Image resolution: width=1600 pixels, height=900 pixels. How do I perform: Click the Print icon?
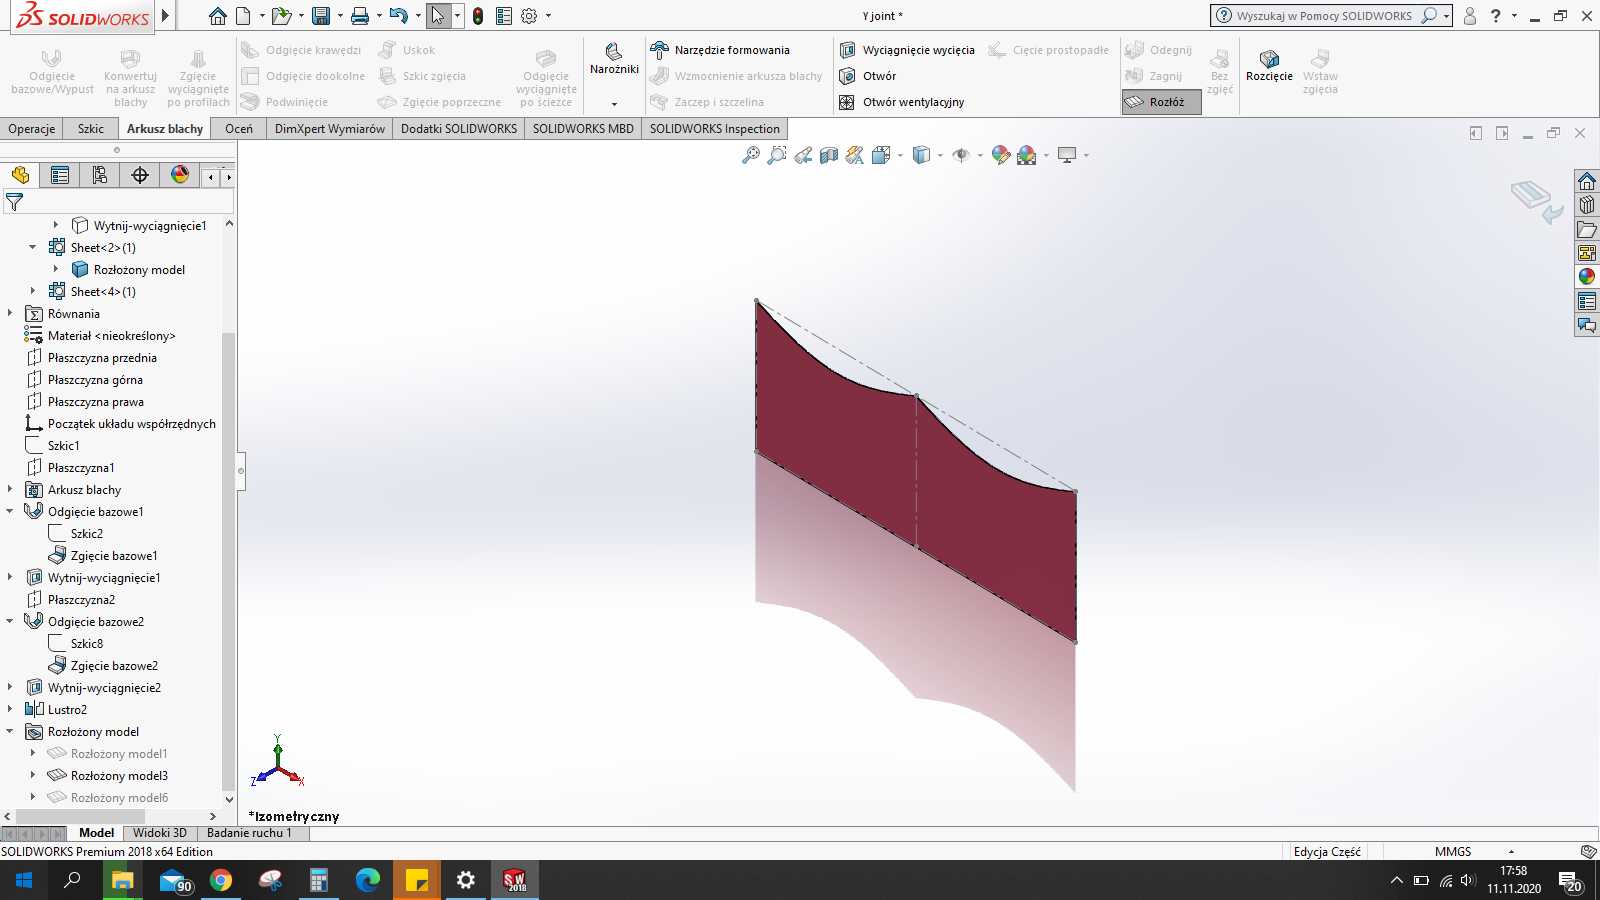point(360,16)
